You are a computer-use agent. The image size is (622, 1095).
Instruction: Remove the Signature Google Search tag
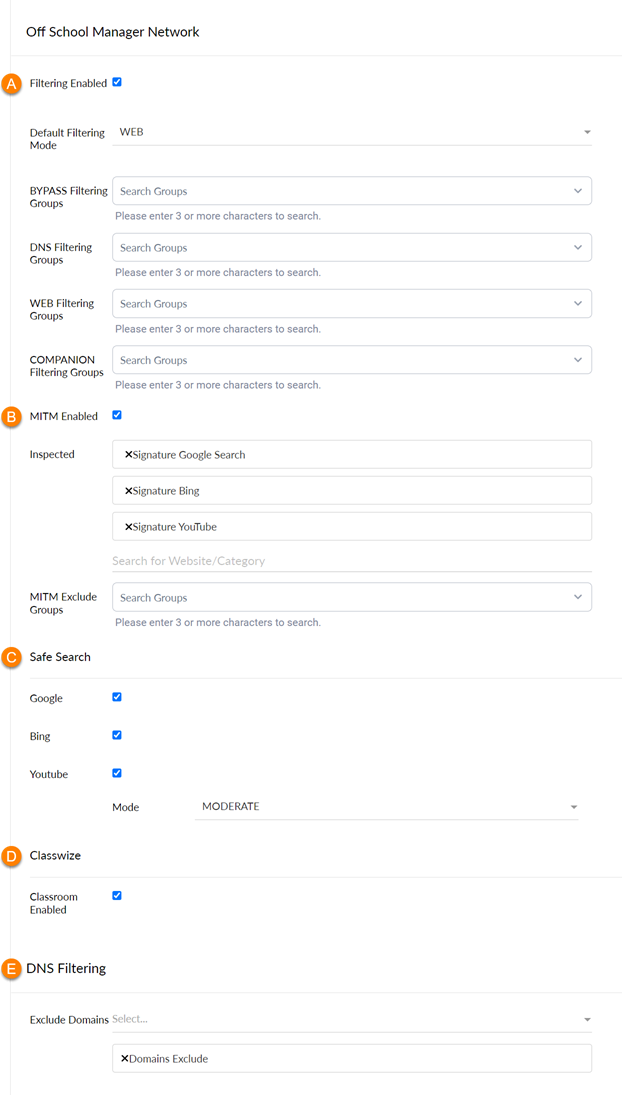[x=128, y=455]
